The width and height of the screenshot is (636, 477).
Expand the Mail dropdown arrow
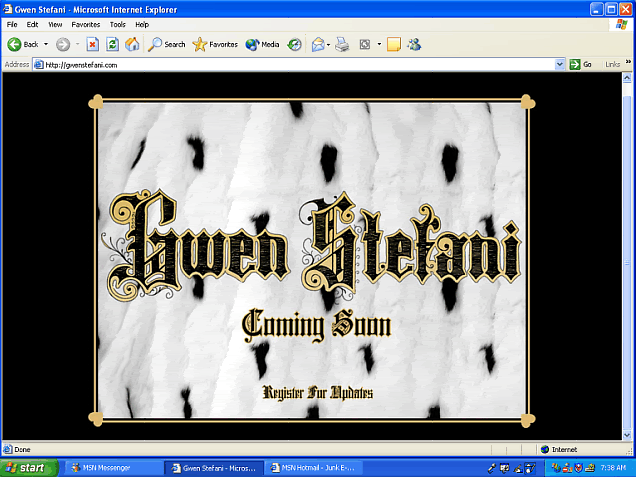coord(329,44)
